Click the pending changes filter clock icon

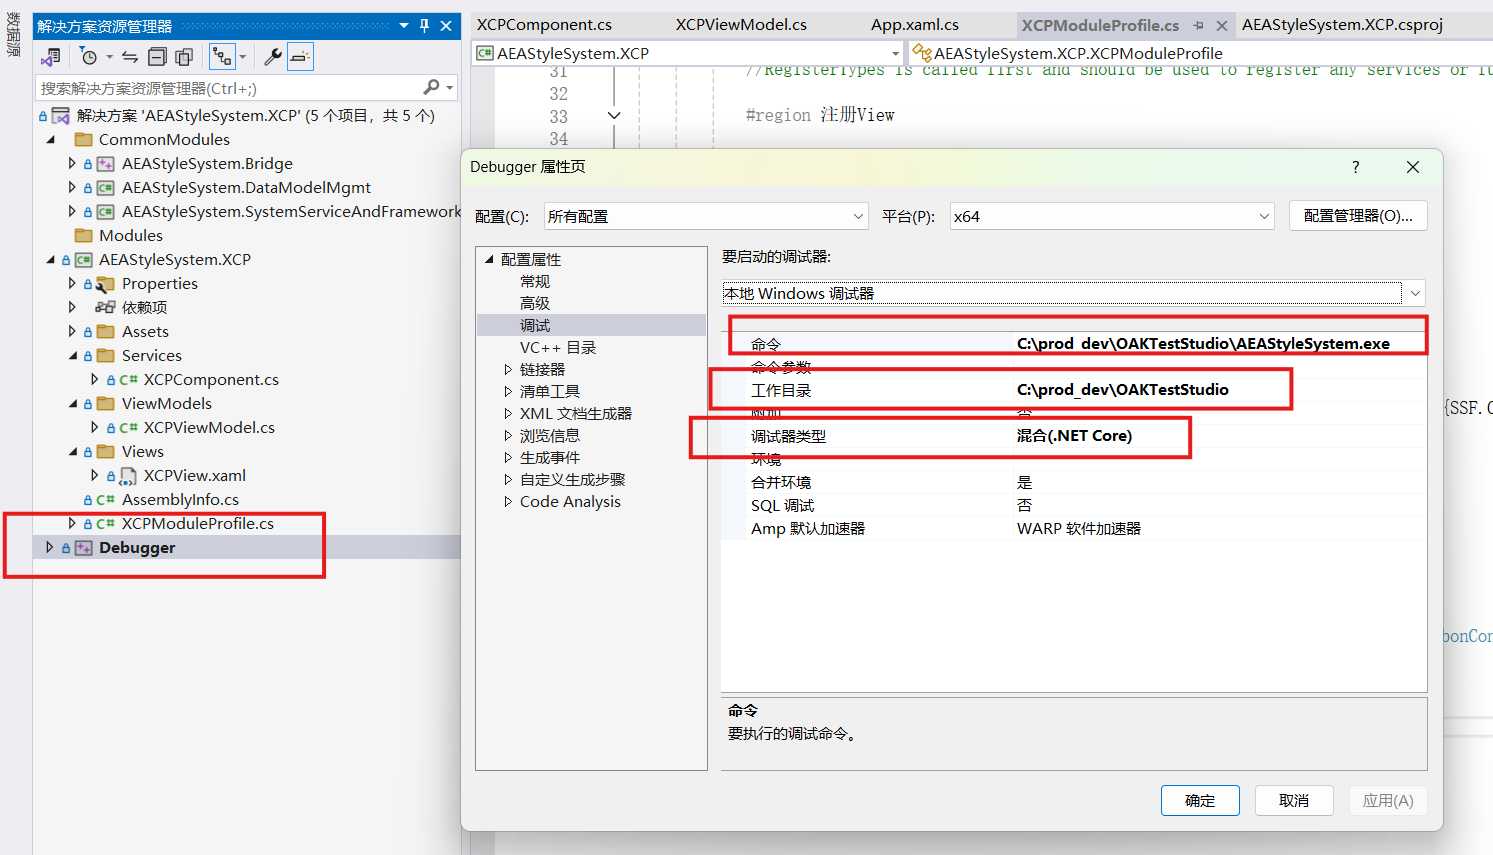(x=89, y=57)
